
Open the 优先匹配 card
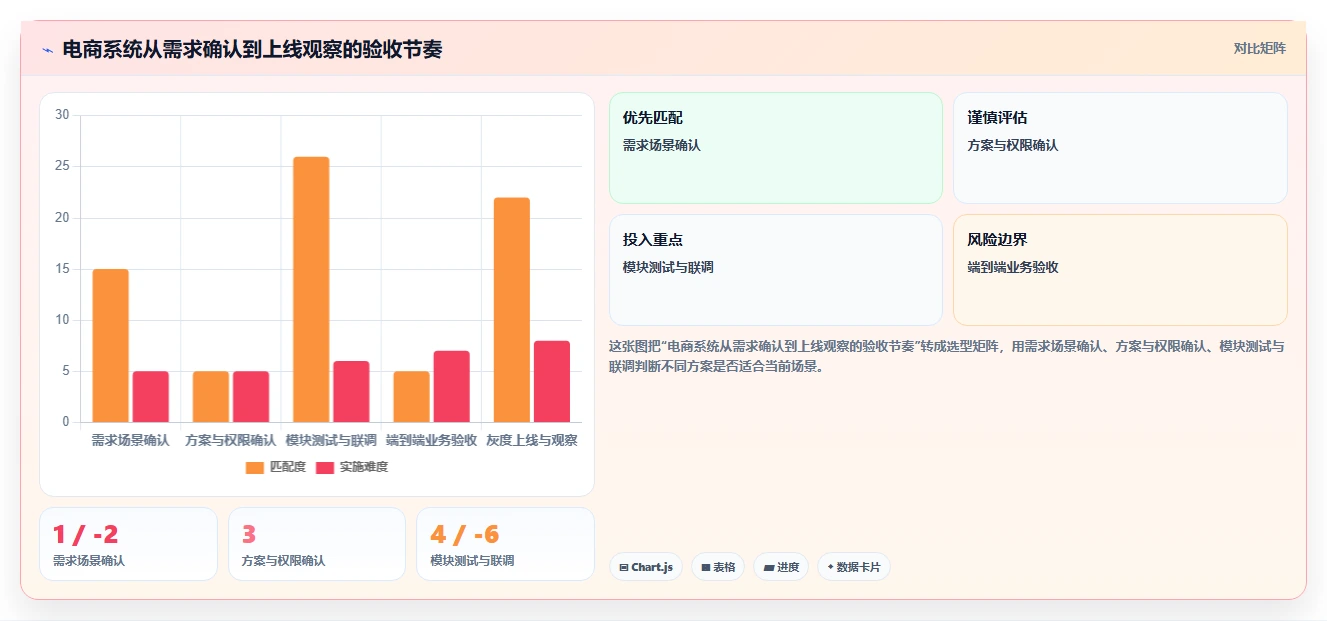[x=776, y=148]
